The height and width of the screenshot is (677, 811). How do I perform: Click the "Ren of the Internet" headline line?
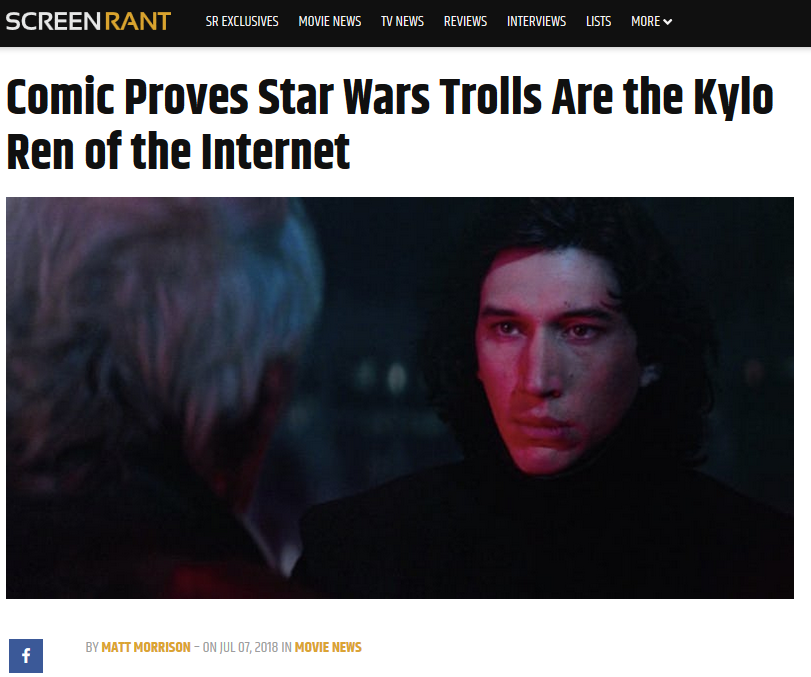(x=178, y=151)
